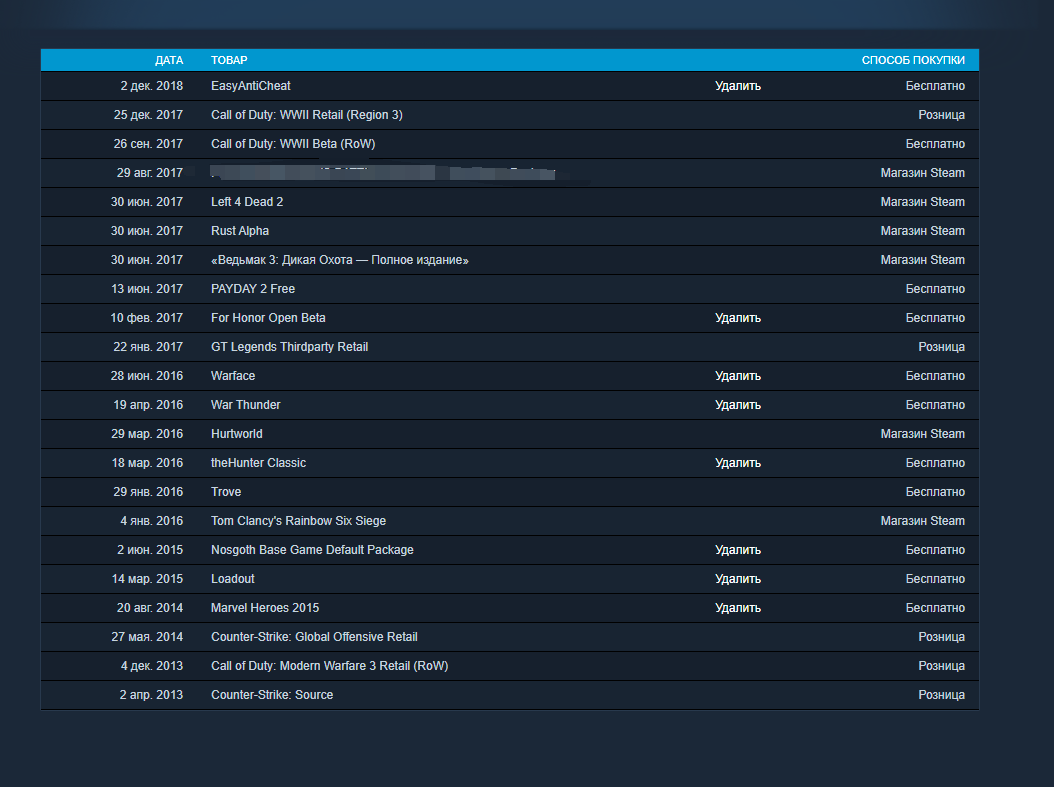Click date 20 авг. 2014
Screen dimensions: 1054x787
[x=149, y=608]
